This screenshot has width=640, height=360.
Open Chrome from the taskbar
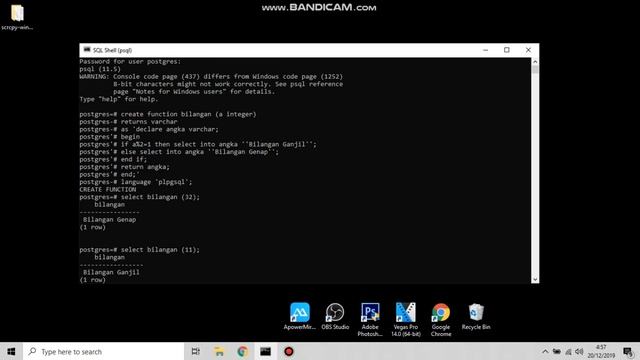242,351
